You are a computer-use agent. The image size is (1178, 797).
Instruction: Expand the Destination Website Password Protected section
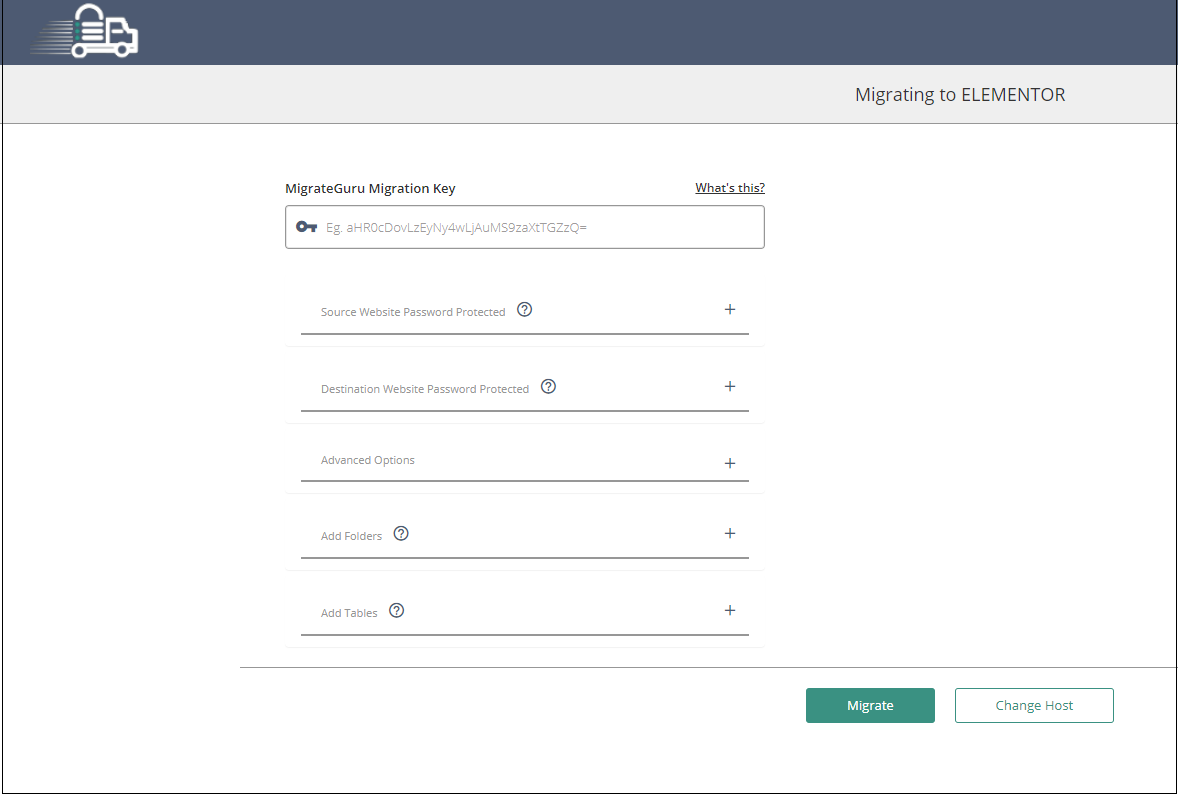(730, 386)
